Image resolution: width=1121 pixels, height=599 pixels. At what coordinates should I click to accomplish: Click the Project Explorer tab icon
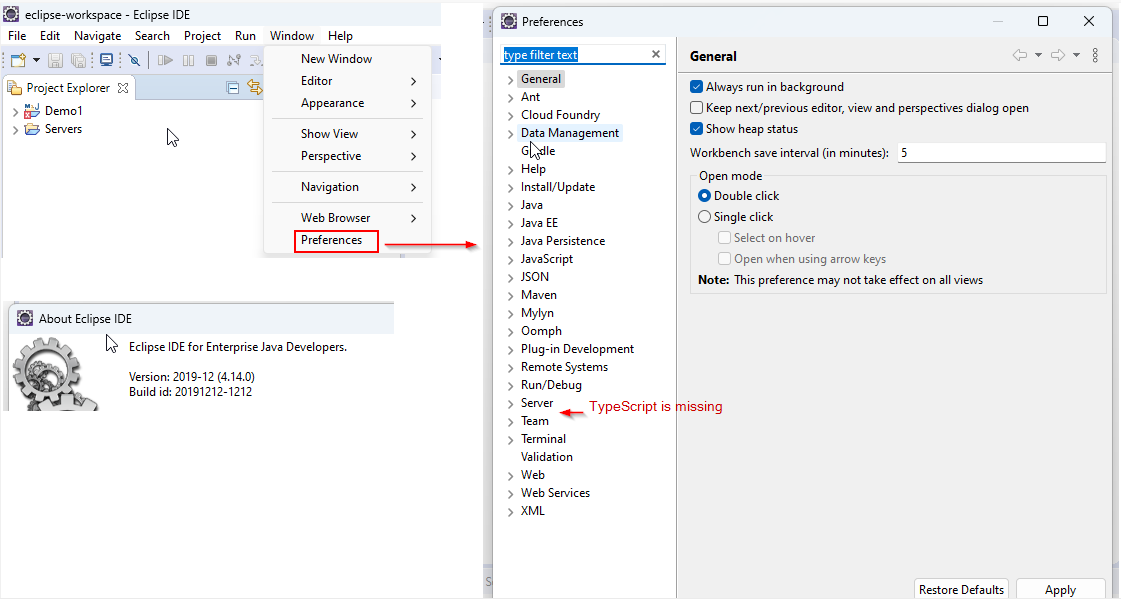click(14, 88)
